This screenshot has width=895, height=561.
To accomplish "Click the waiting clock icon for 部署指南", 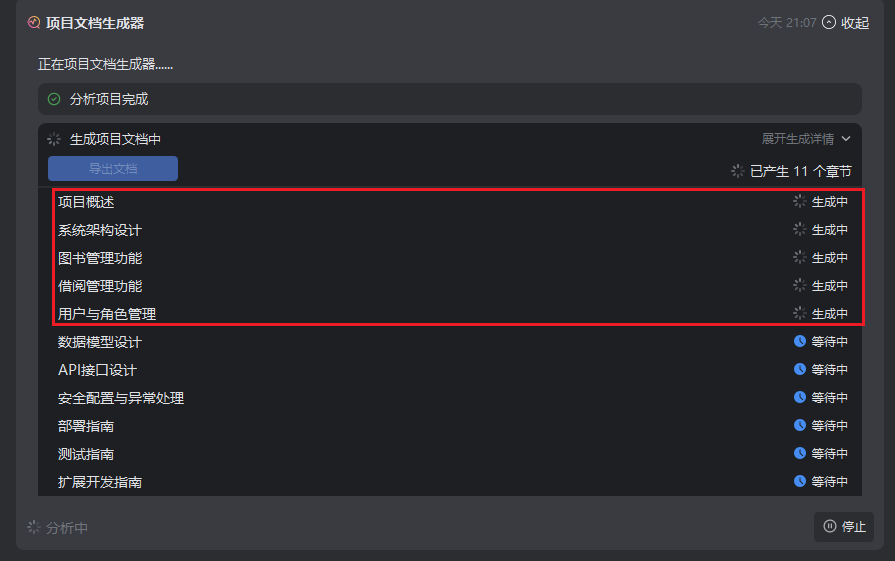I will (800, 426).
